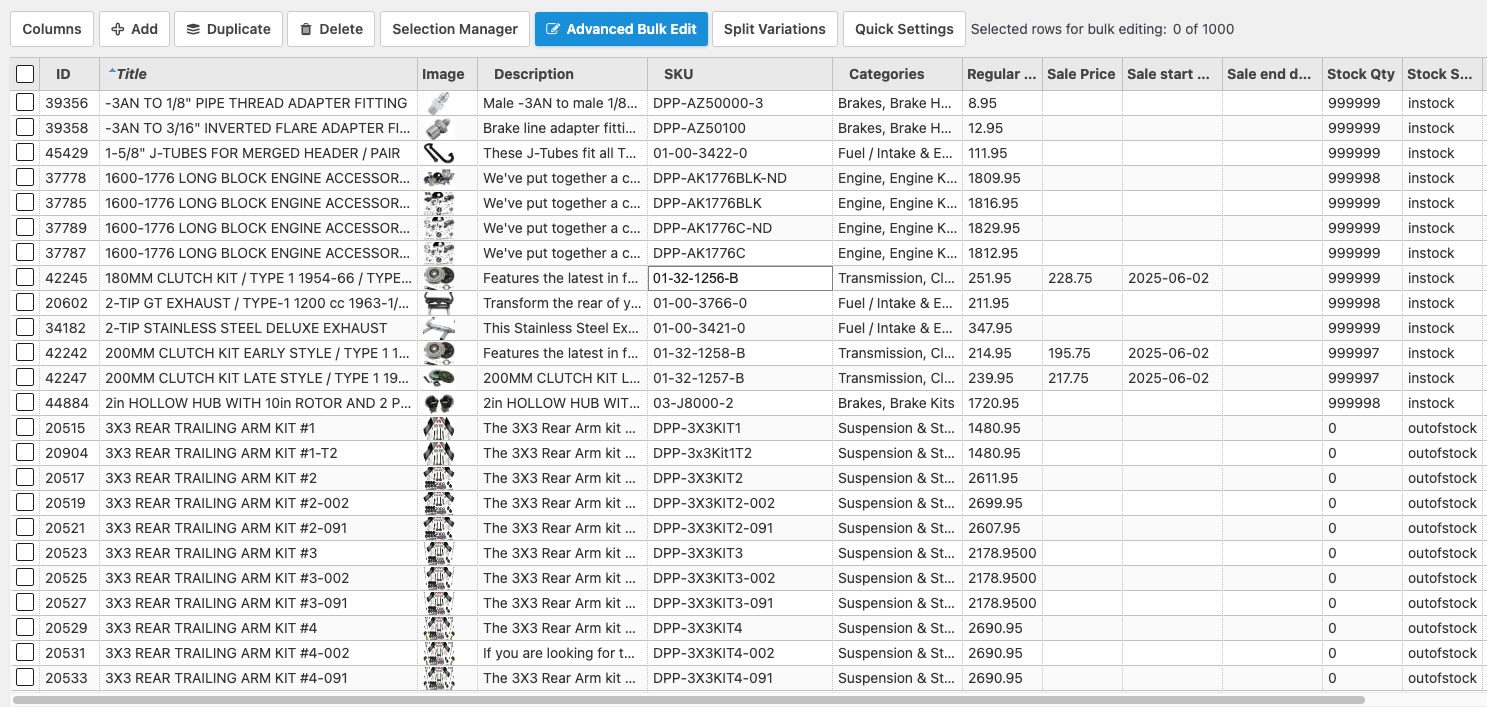Tick the checkbox for ID 42245
The width and height of the screenshot is (1487, 707).
coord(25,278)
